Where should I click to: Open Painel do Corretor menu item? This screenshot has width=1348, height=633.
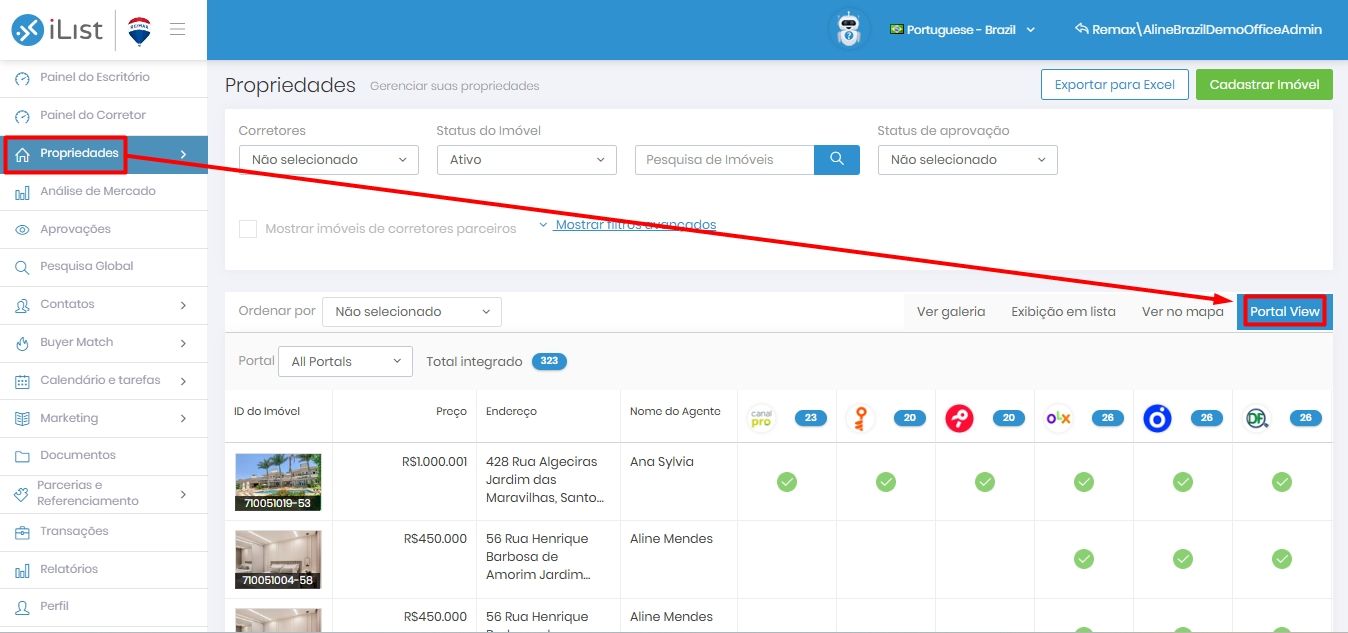[x=104, y=116]
